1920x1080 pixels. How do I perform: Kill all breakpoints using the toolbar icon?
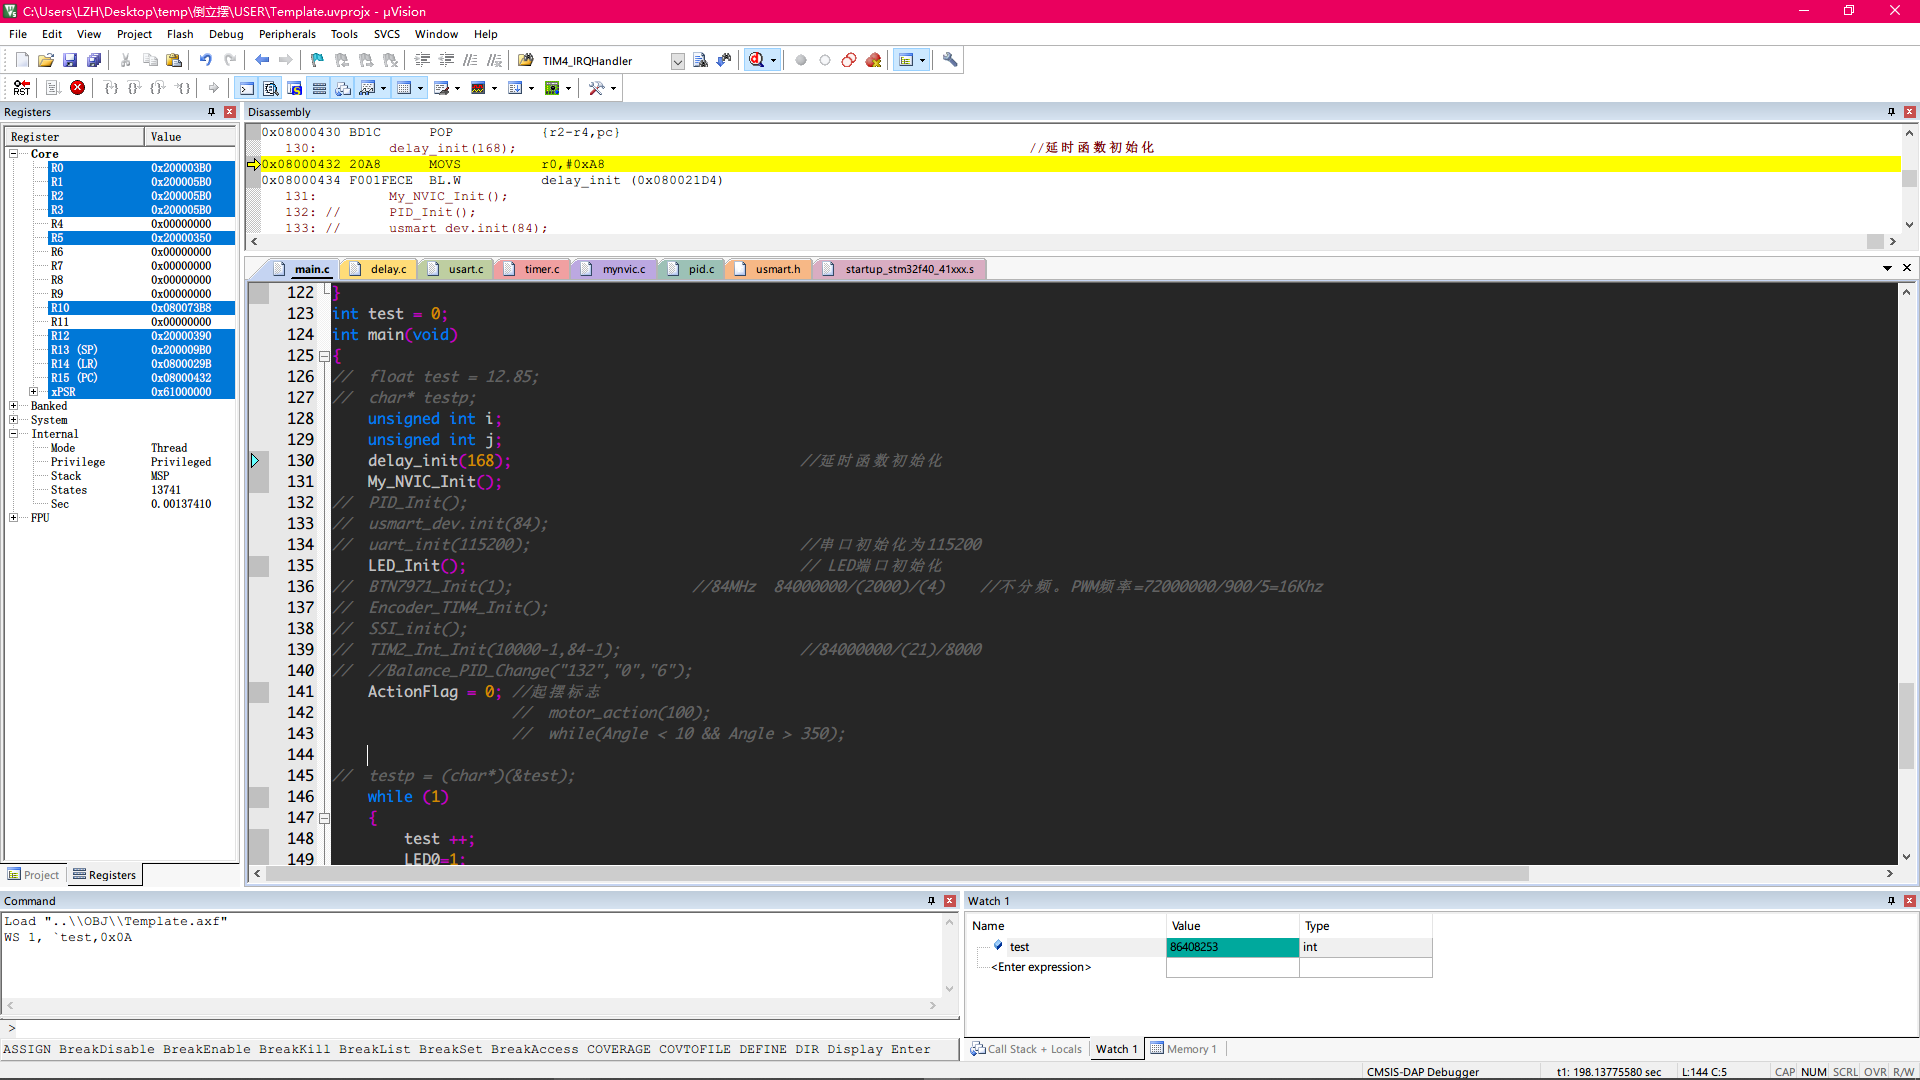873,60
